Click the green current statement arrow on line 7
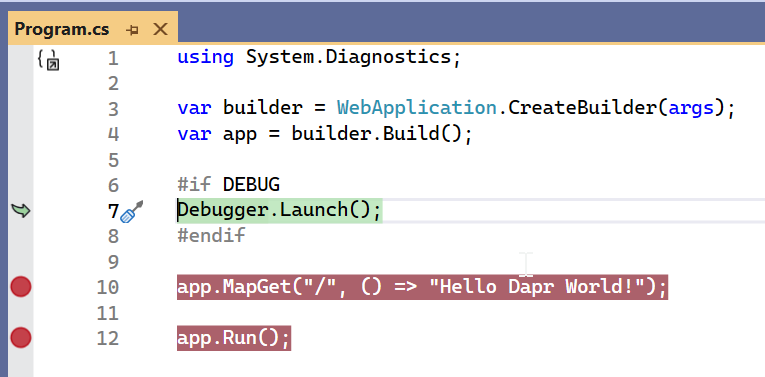Screen dimensions: 765x377 tap(20, 211)
